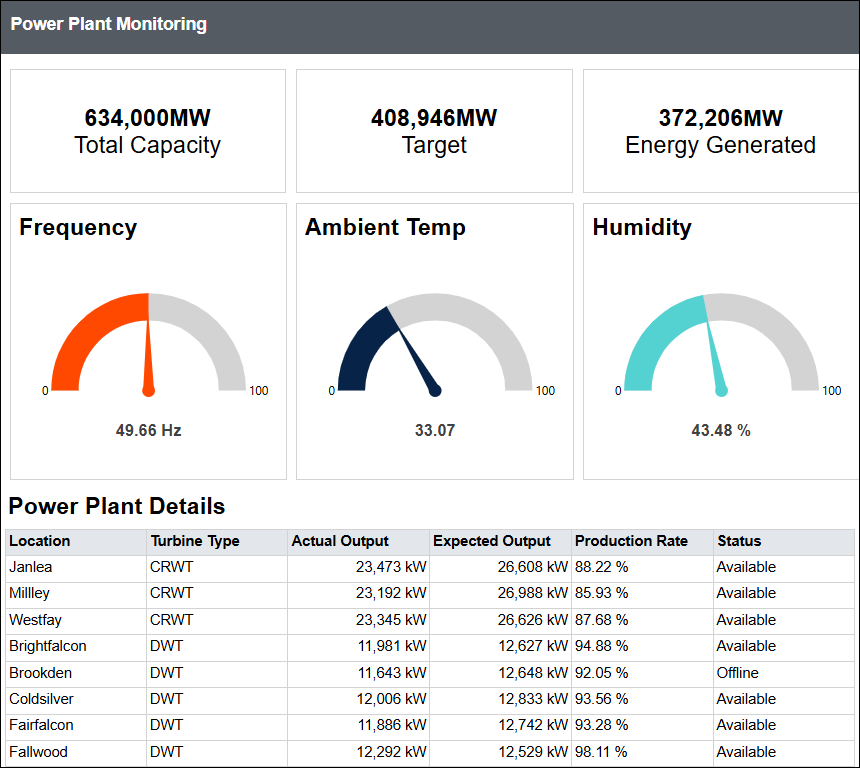Select the Coldsilver location cell

(x=76, y=699)
